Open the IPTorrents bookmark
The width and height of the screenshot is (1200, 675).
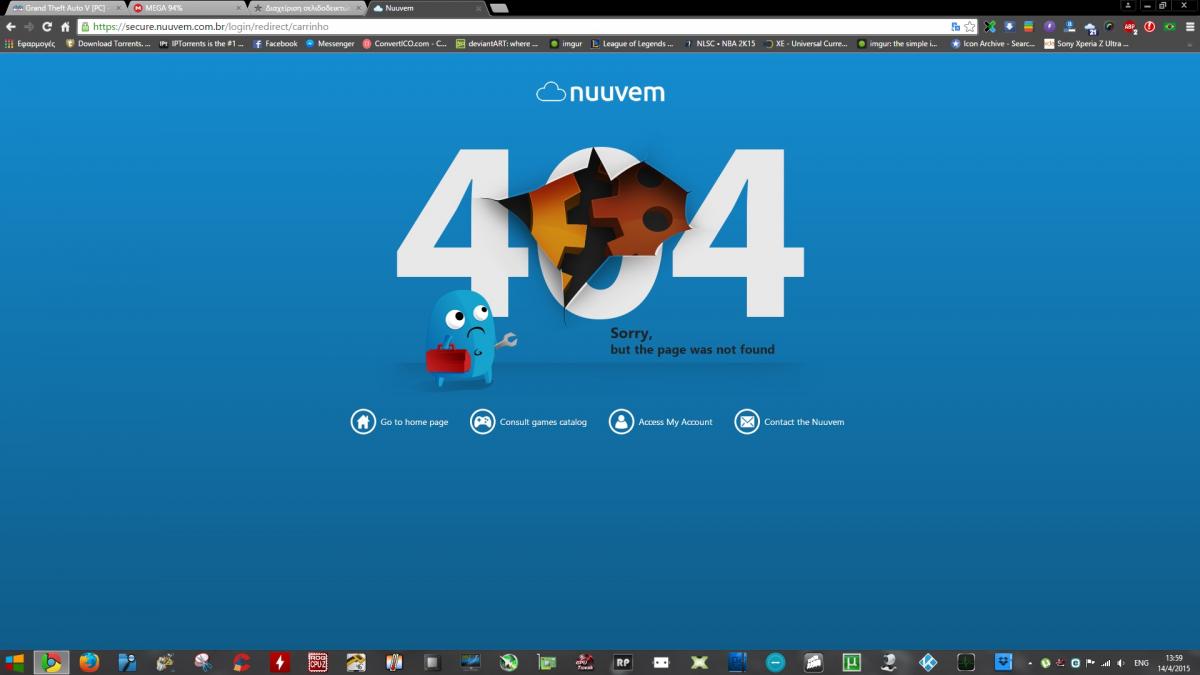[201, 44]
